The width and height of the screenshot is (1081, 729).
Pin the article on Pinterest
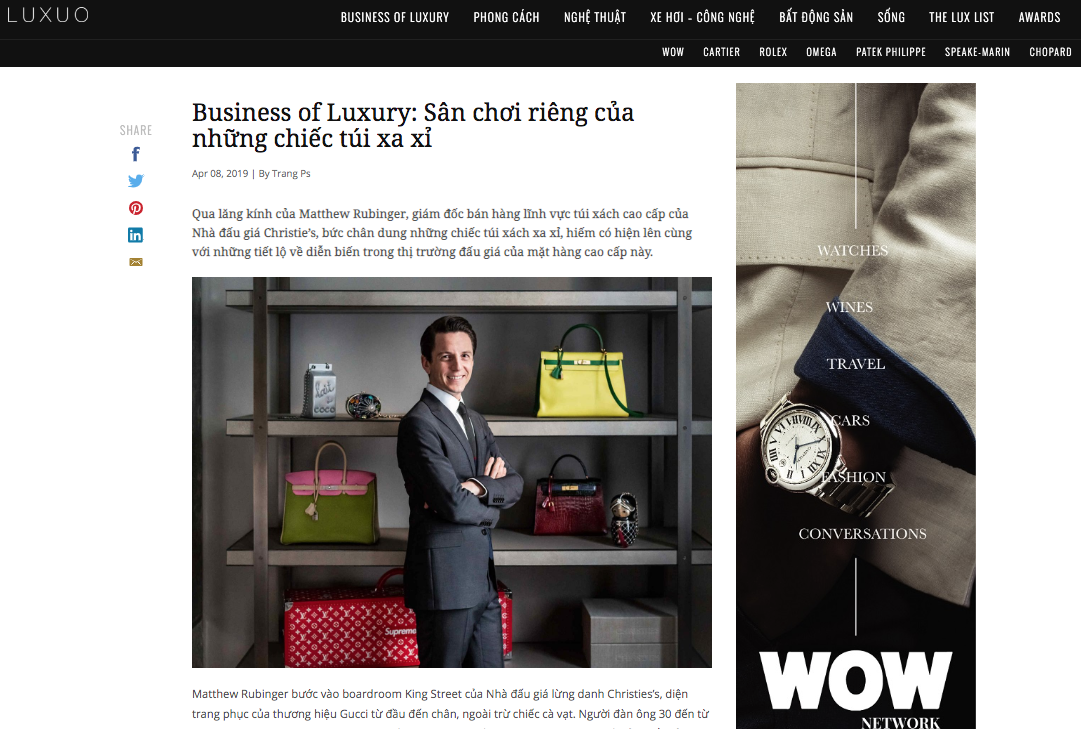tap(136, 208)
